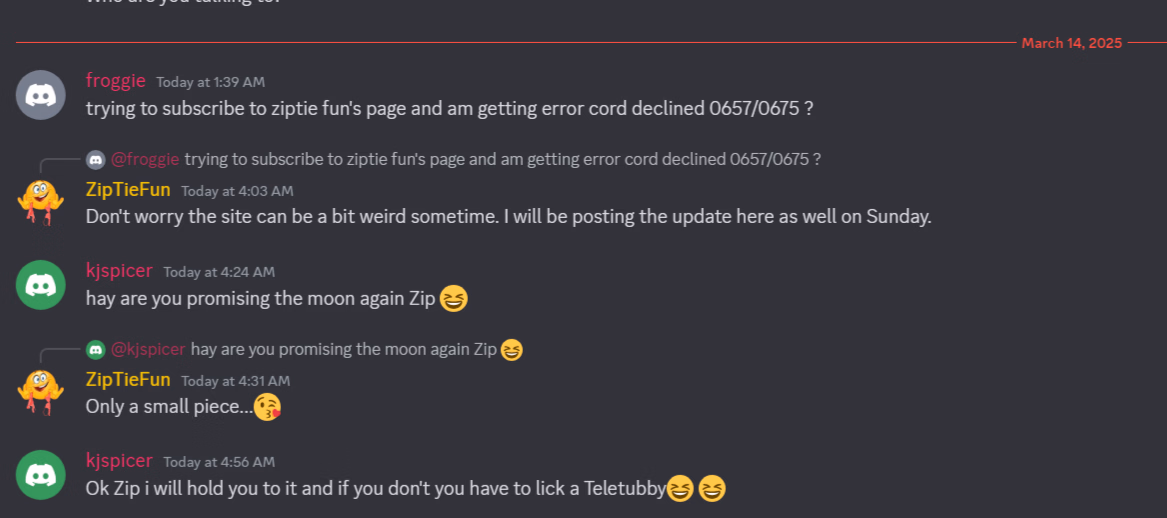Click ZipTieFun's avatar beside the 4:03 AM message
This screenshot has width=1167, height=518.
40,202
